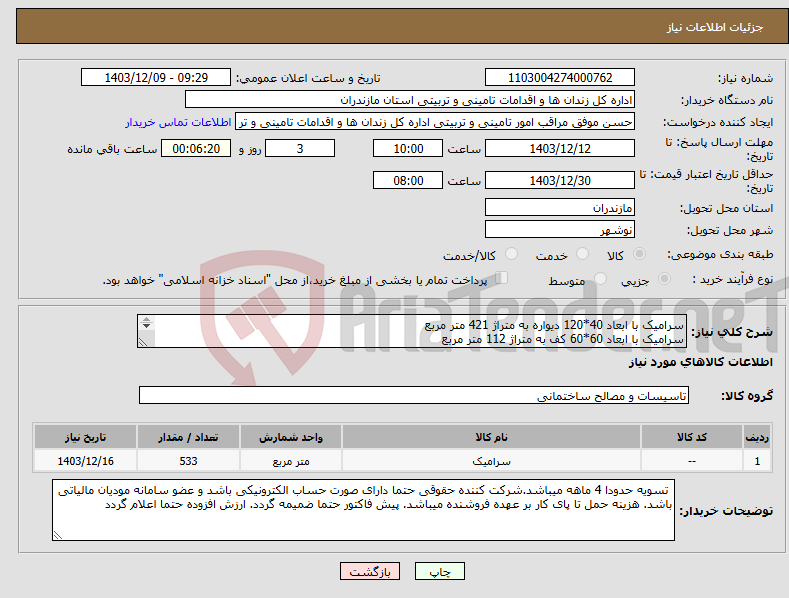
Task: Click the price validity time 08:00
Action: pos(408,180)
